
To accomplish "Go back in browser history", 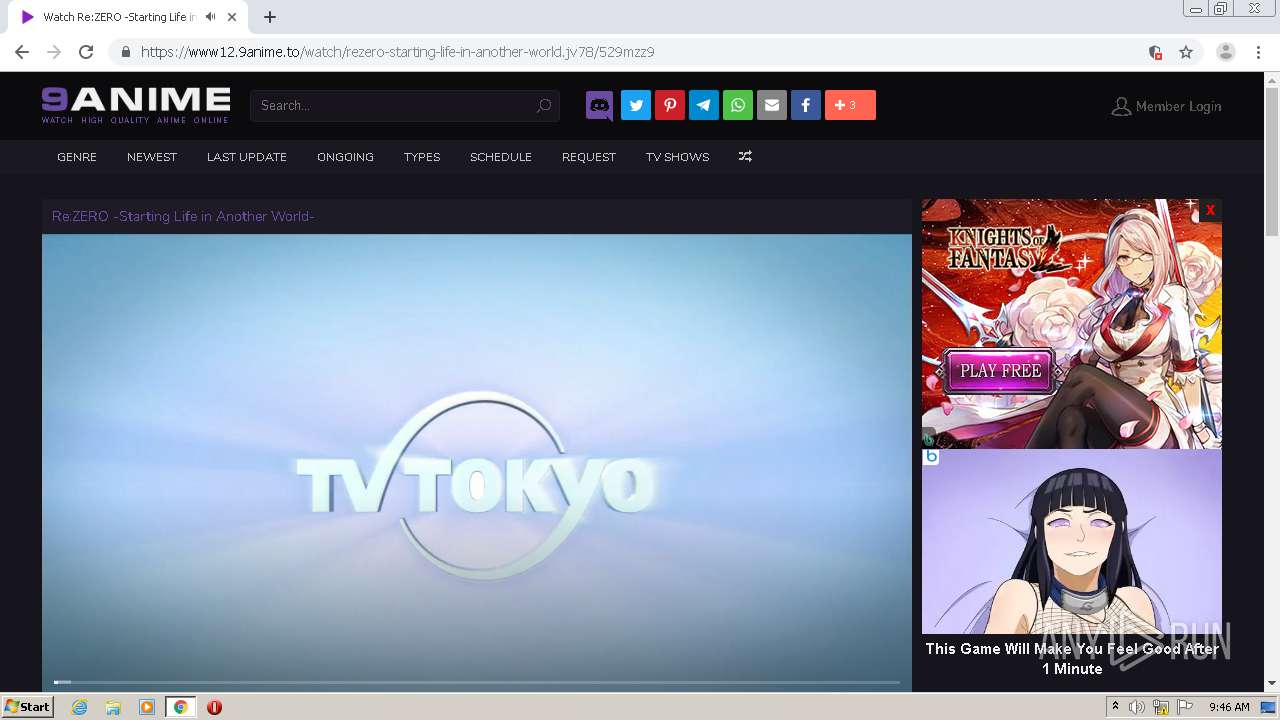I will point(22,52).
